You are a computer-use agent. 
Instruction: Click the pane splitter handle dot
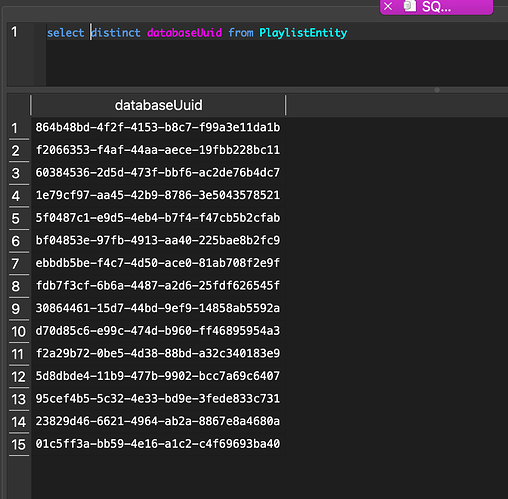[x=437, y=90]
